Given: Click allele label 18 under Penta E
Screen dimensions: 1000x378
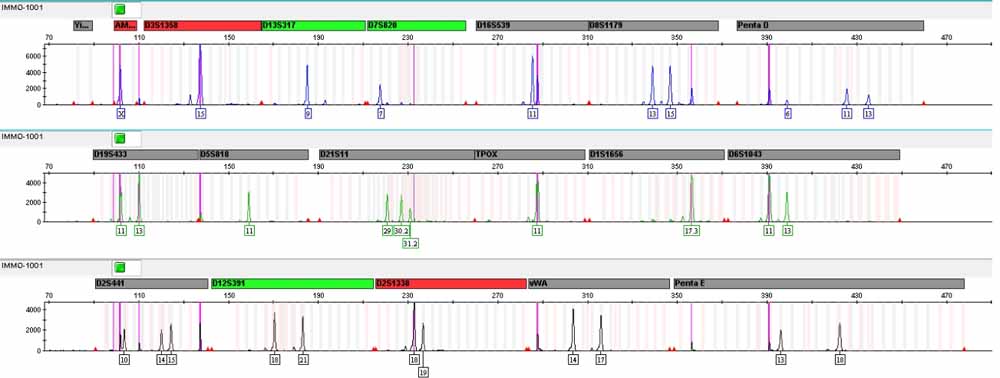Looking at the screenshot, I should (x=841, y=360).
